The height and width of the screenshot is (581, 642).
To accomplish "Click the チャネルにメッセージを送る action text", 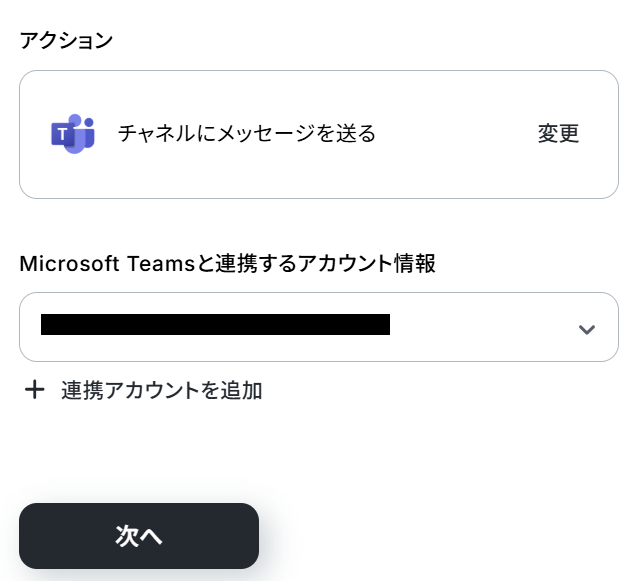I will pyautogui.click(x=247, y=134).
